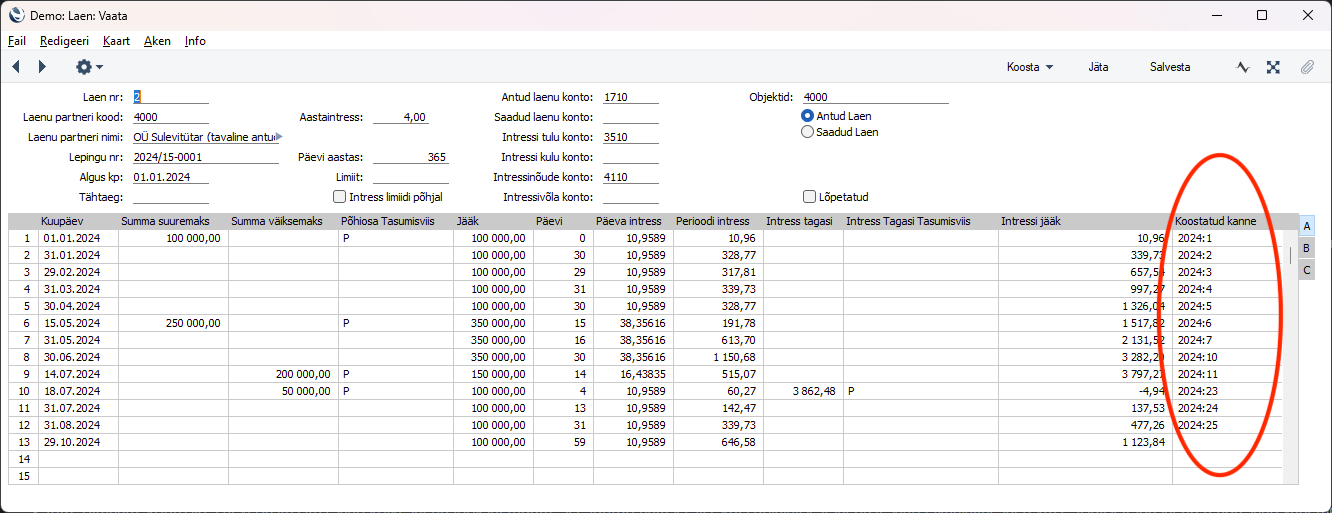Go to the next loan record

tap(42, 67)
